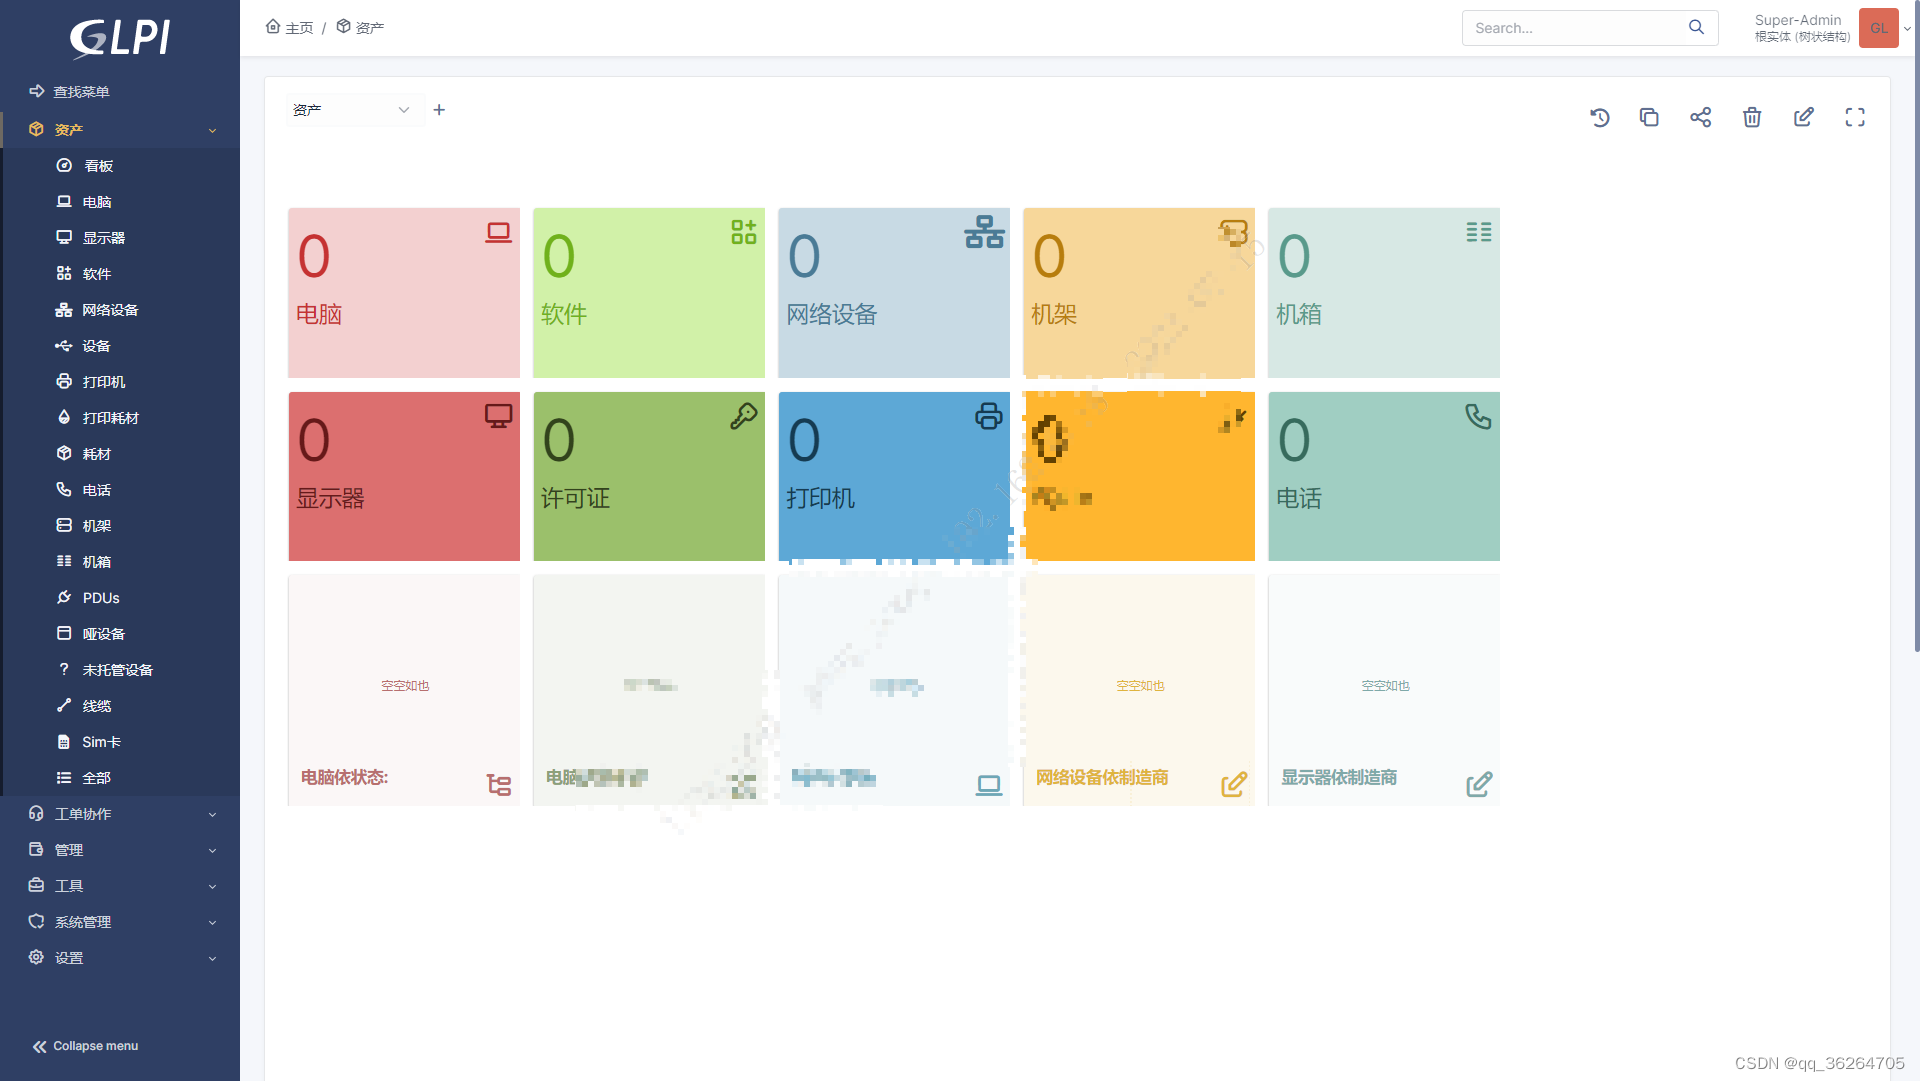
Task: Select 网络设备 from the sidebar
Action: pyautogui.click(x=110, y=310)
